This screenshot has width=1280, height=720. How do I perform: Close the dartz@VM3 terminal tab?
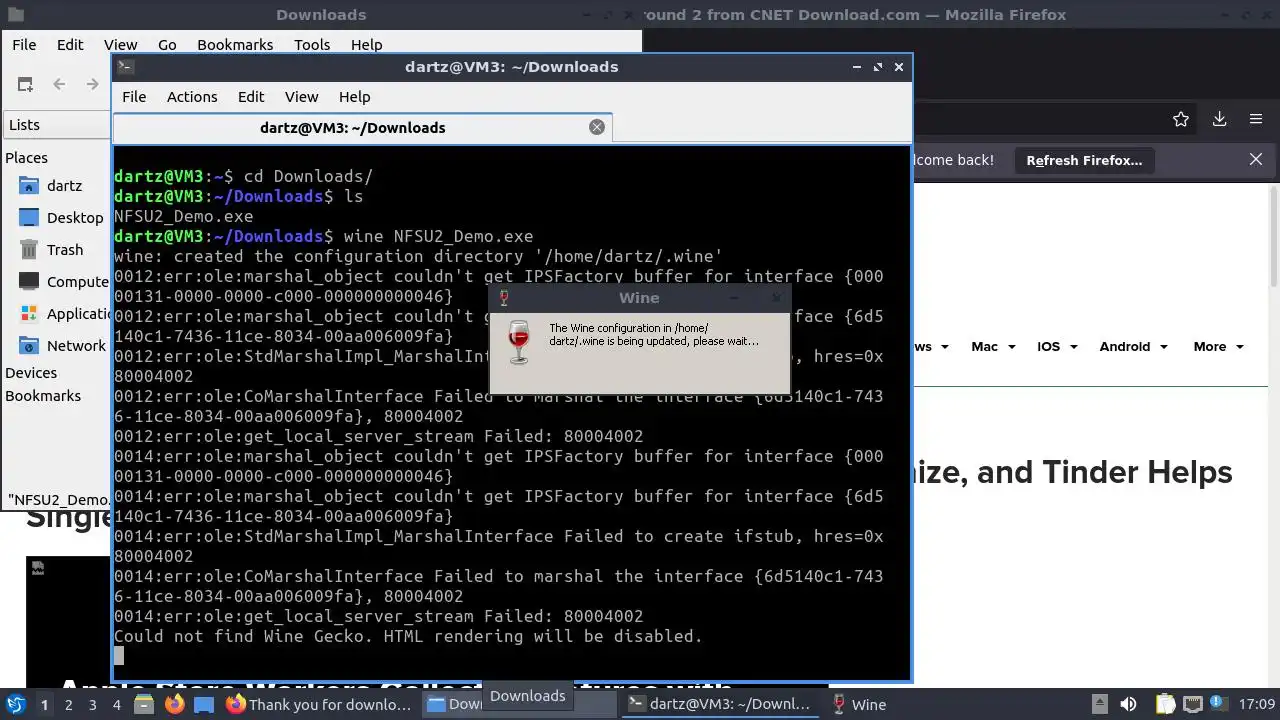[597, 127]
